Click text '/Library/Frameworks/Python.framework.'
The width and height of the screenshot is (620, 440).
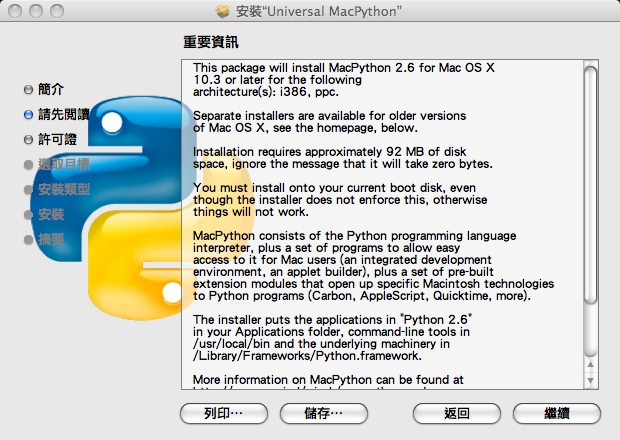pyautogui.click(x=307, y=356)
